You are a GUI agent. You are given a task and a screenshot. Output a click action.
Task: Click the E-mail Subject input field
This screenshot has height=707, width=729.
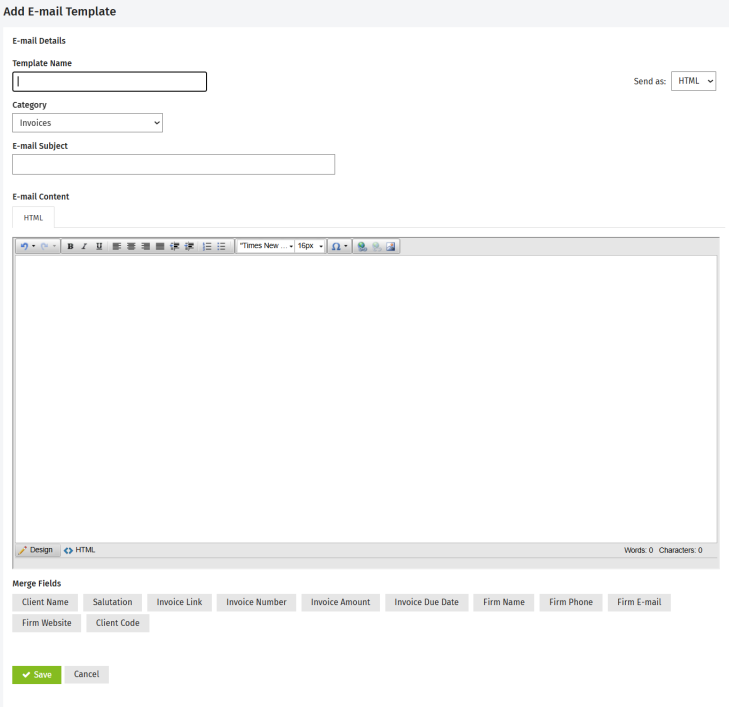pyautogui.click(x=173, y=165)
